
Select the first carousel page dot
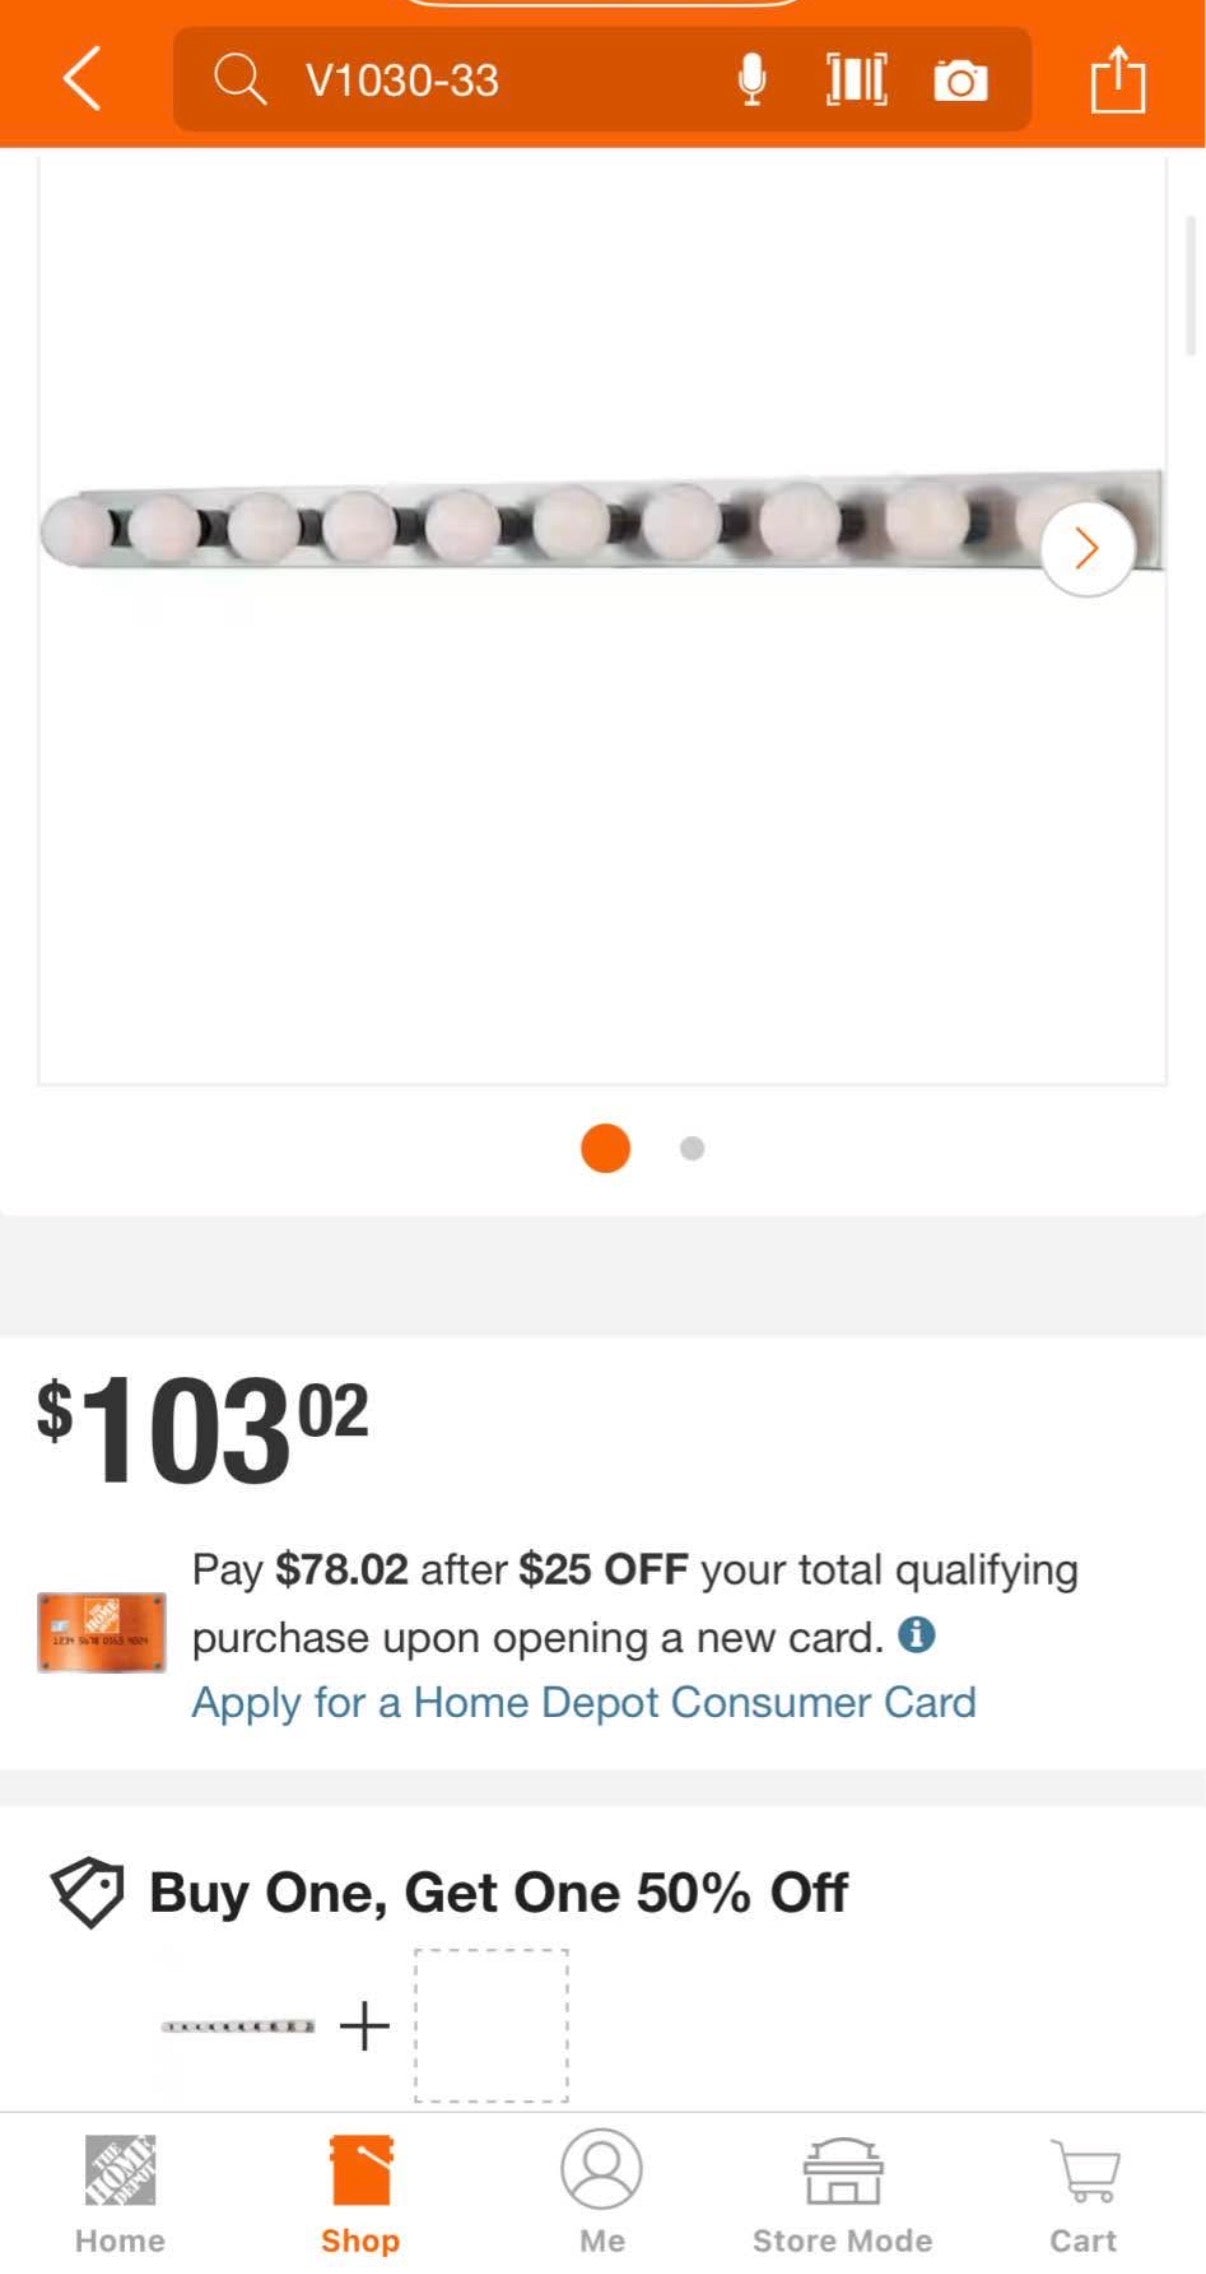tap(605, 1148)
